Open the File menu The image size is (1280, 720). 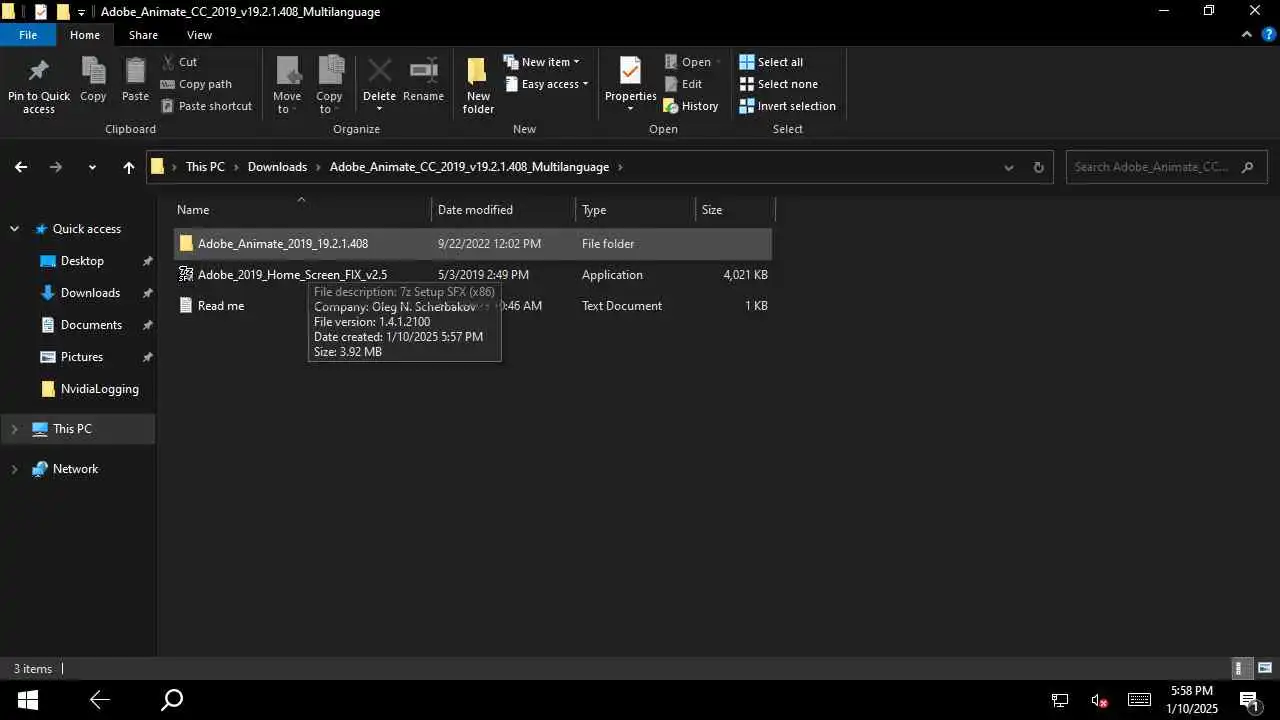(28, 35)
